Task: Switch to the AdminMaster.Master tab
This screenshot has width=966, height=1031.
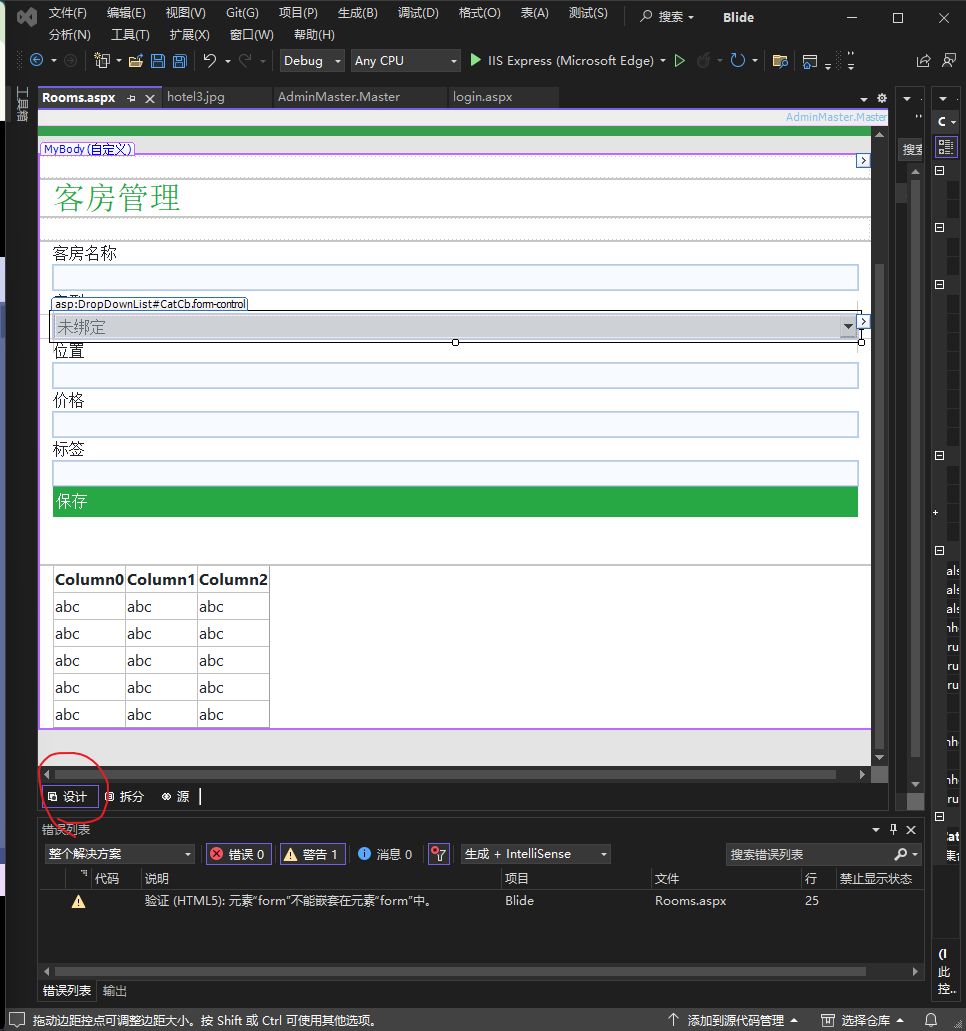Action: (x=339, y=97)
